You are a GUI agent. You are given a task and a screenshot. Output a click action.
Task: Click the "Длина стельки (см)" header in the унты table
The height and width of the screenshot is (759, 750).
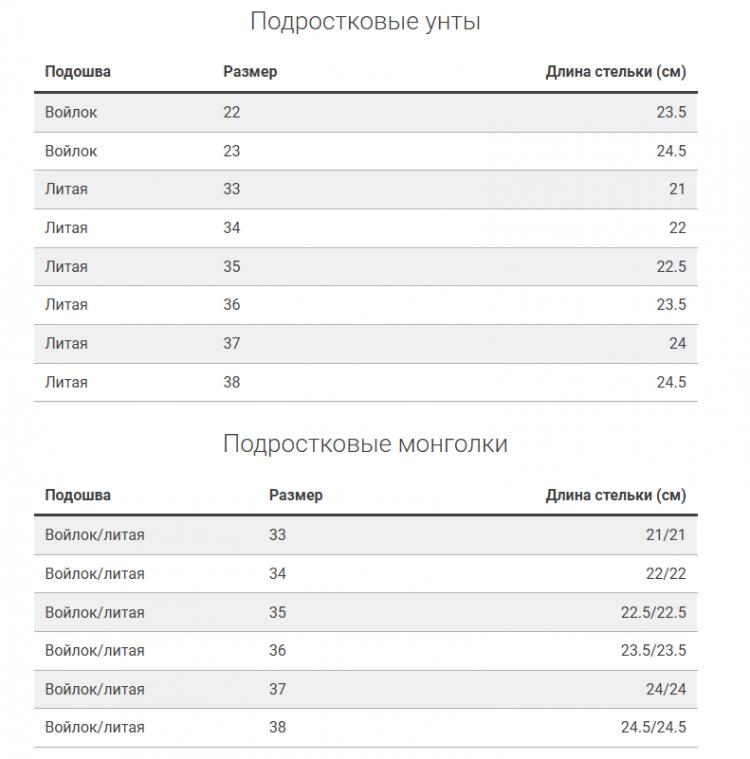pyautogui.click(x=616, y=72)
